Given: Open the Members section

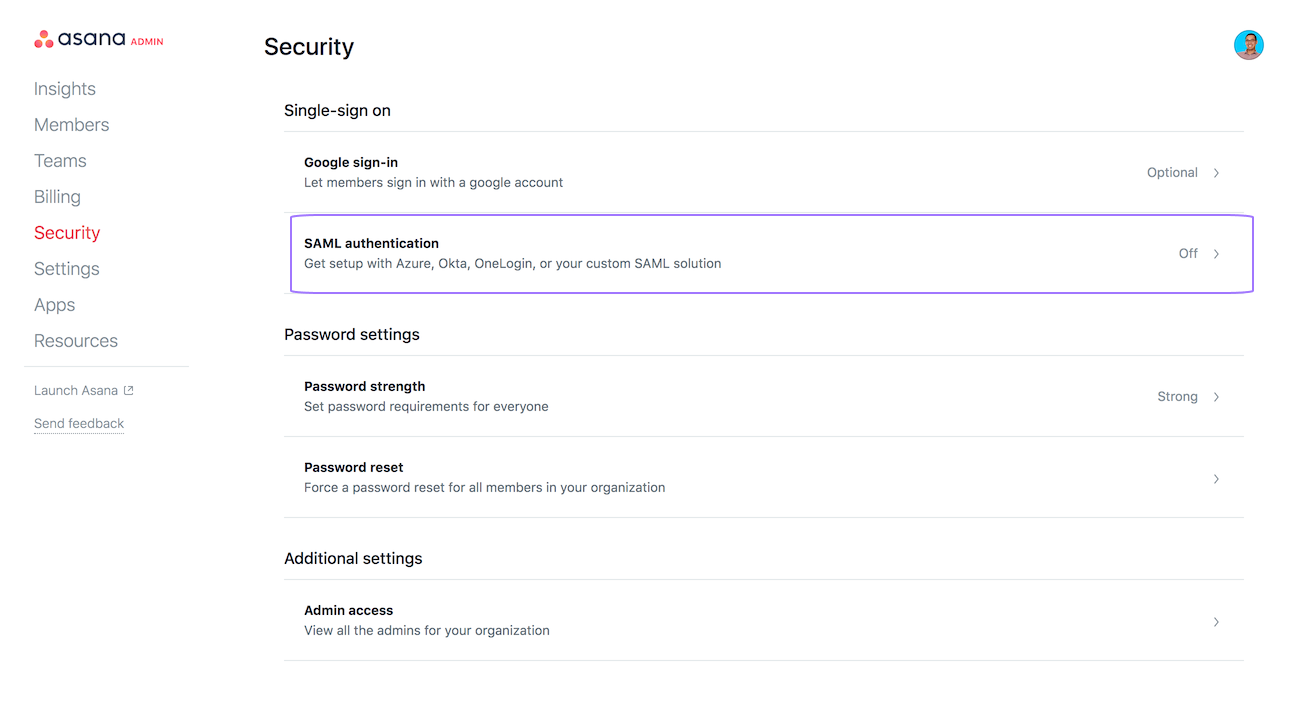Looking at the screenshot, I should point(72,125).
